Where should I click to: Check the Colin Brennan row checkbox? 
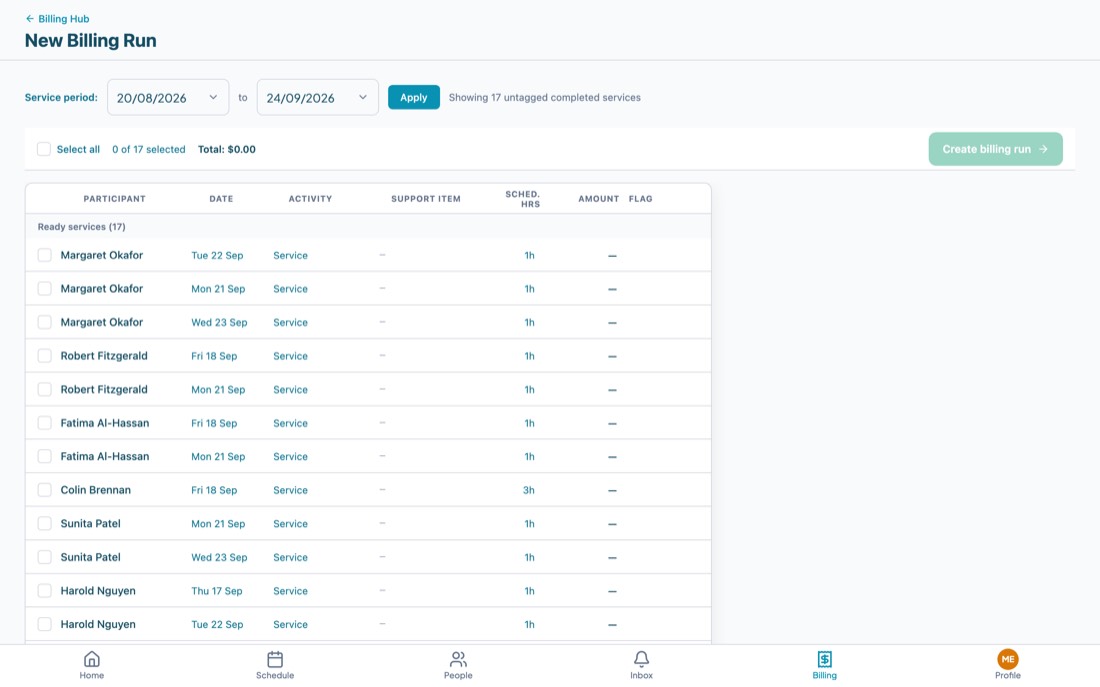pyautogui.click(x=44, y=490)
